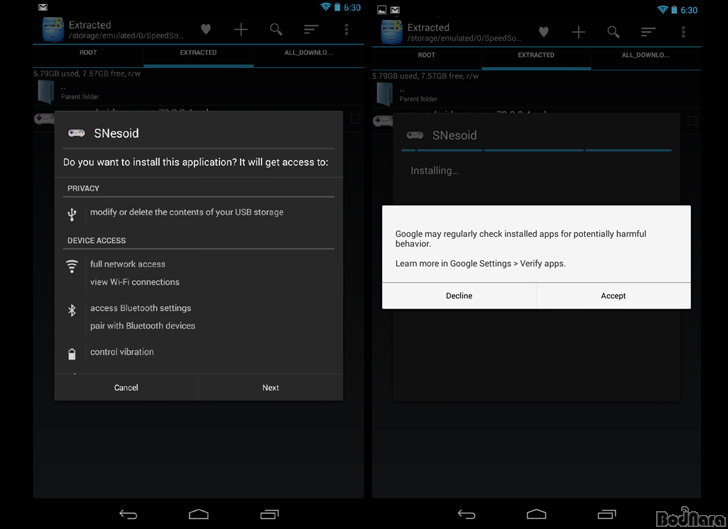Tap the favorites heart icon in right screen
This screenshot has width=728, height=529.
(544, 32)
